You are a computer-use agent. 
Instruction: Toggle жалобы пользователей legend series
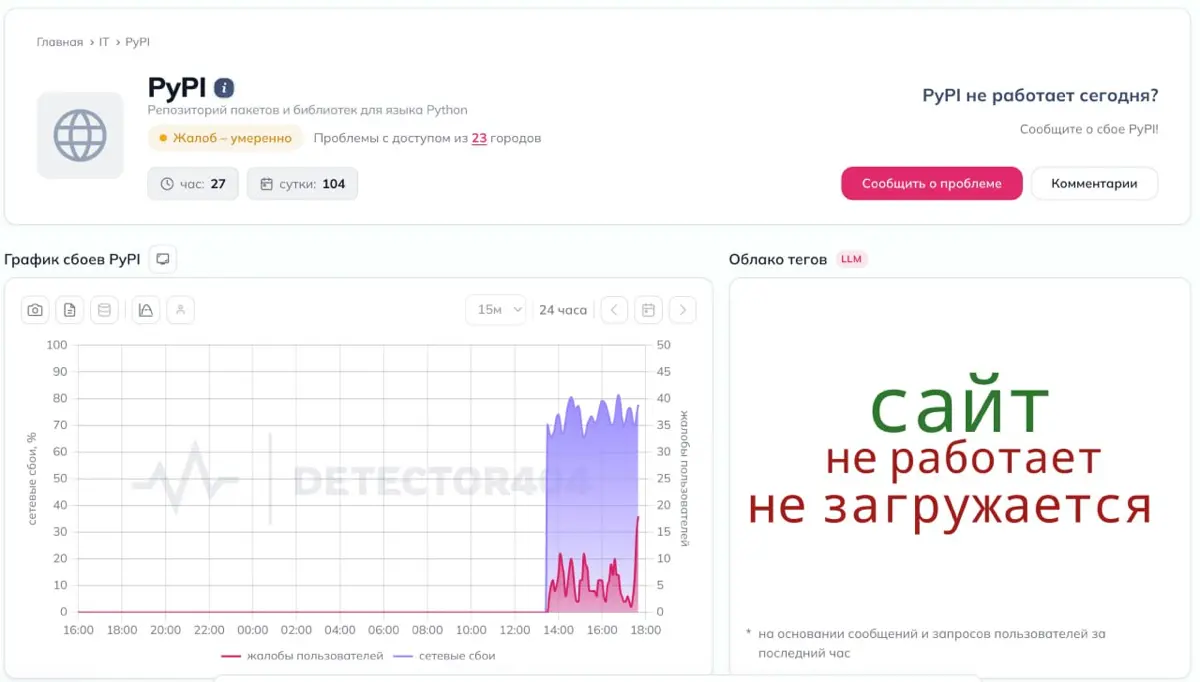tap(302, 656)
